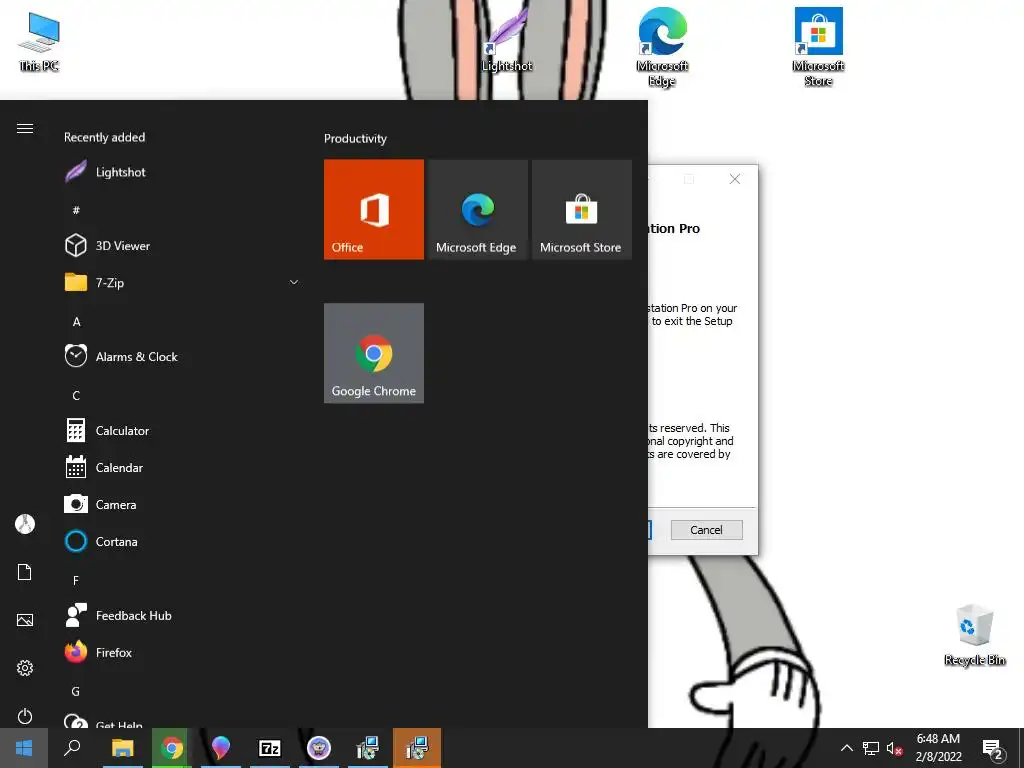Screen dimensions: 1024x768
Task: Open the 7-Zip taskbar icon
Action: (270, 748)
